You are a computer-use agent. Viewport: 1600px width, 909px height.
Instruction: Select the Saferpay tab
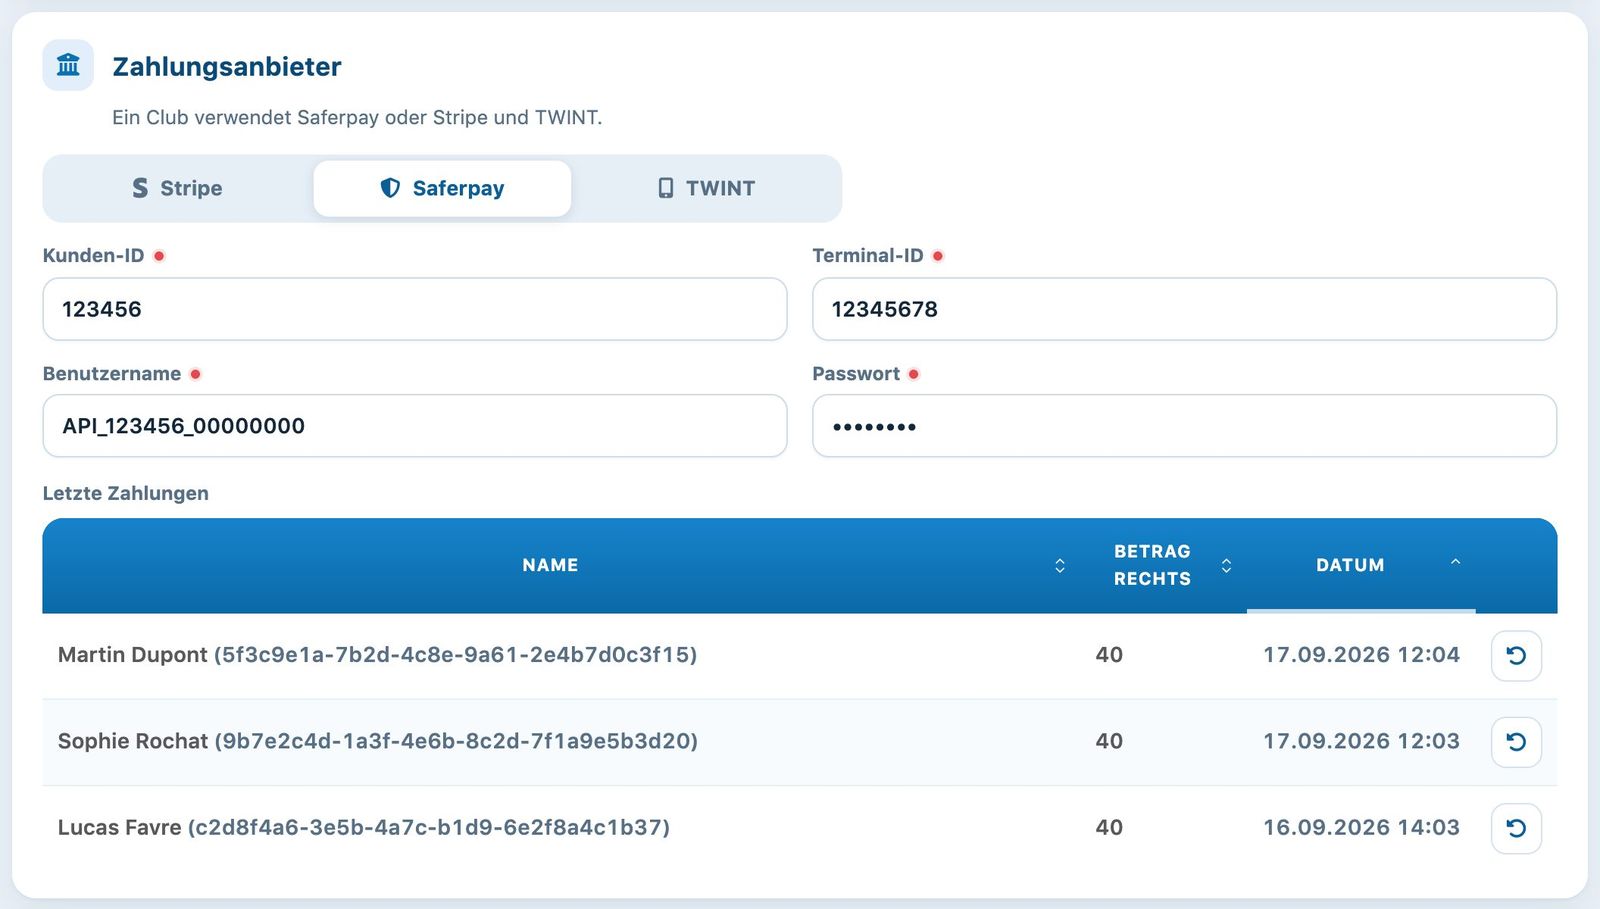click(x=442, y=188)
